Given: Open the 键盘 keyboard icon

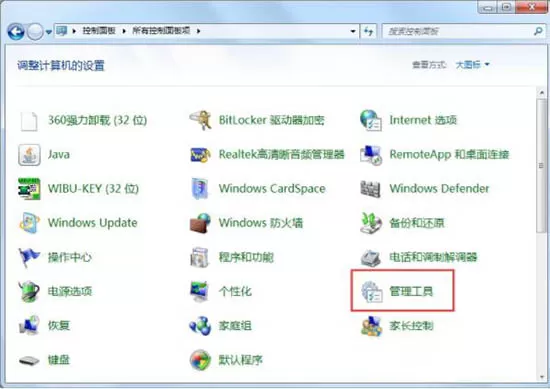Looking at the screenshot, I should (29, 360).
